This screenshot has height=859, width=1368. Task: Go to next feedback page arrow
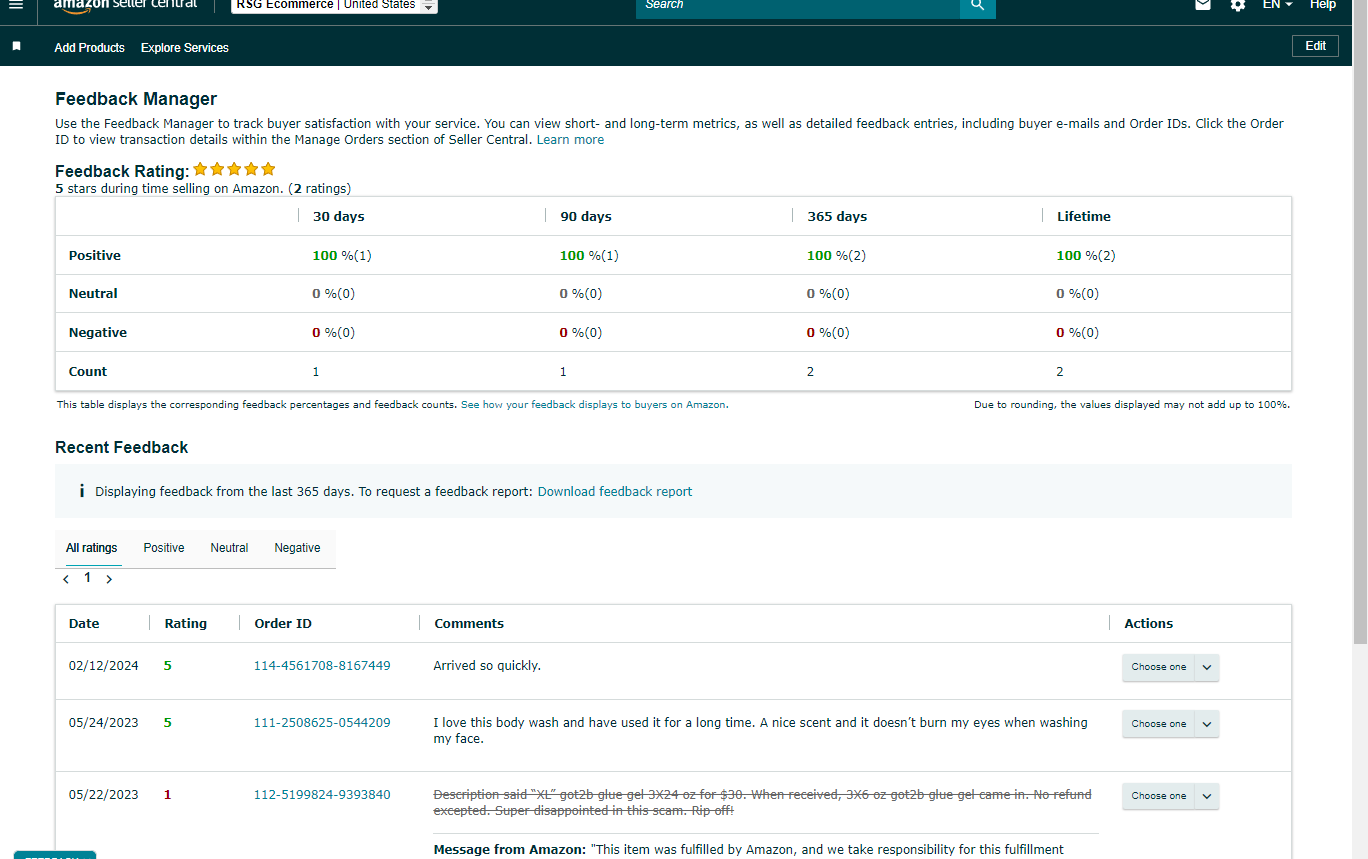pyautogui.click(x=109, y=579)
